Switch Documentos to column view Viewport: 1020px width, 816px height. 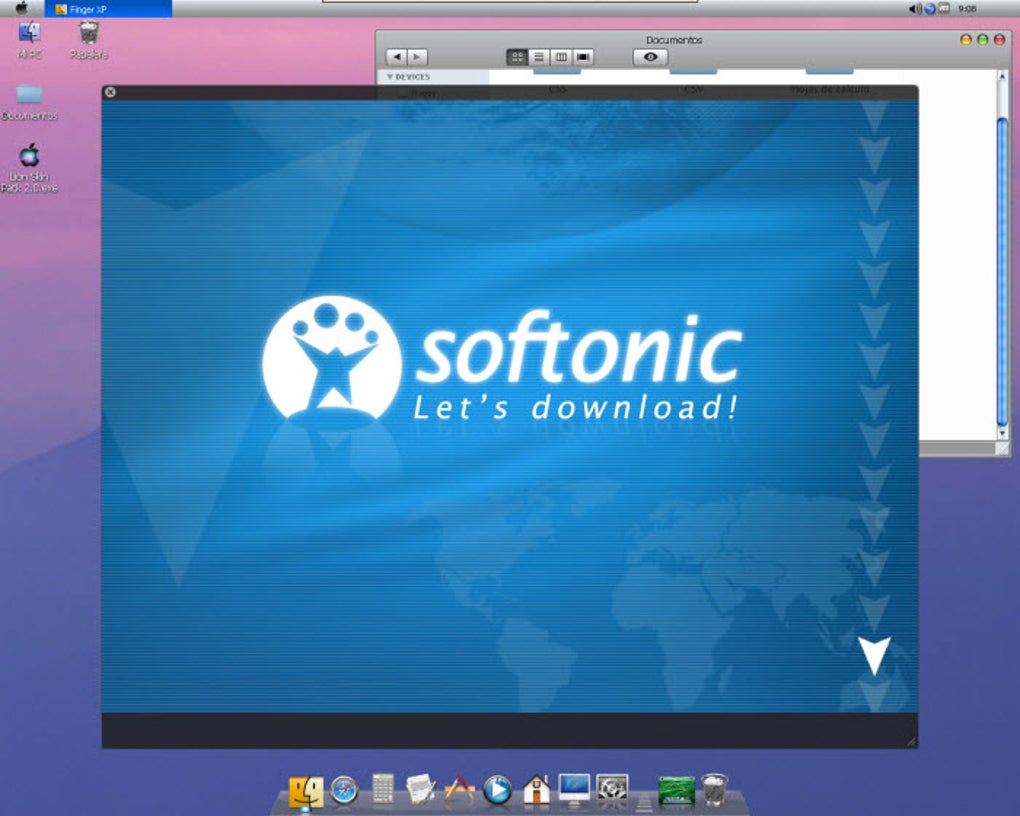coord(561,57)
